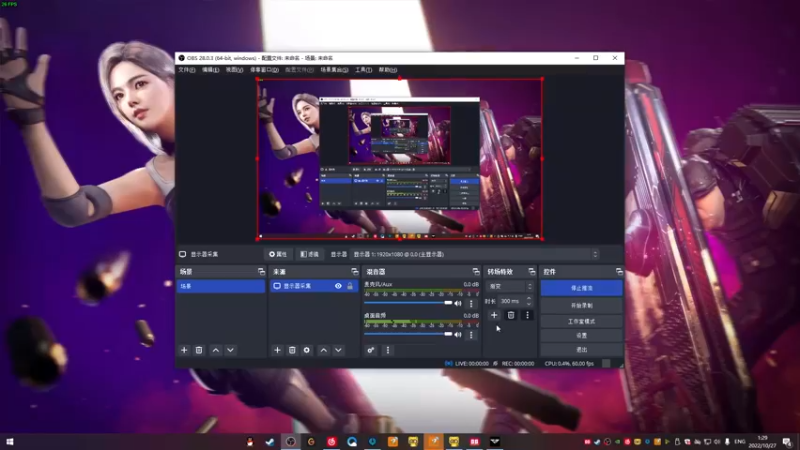This screenshot has width=800, height=450.
Task: Open Steam from the Windows taskbar
Action: (270, 442)
